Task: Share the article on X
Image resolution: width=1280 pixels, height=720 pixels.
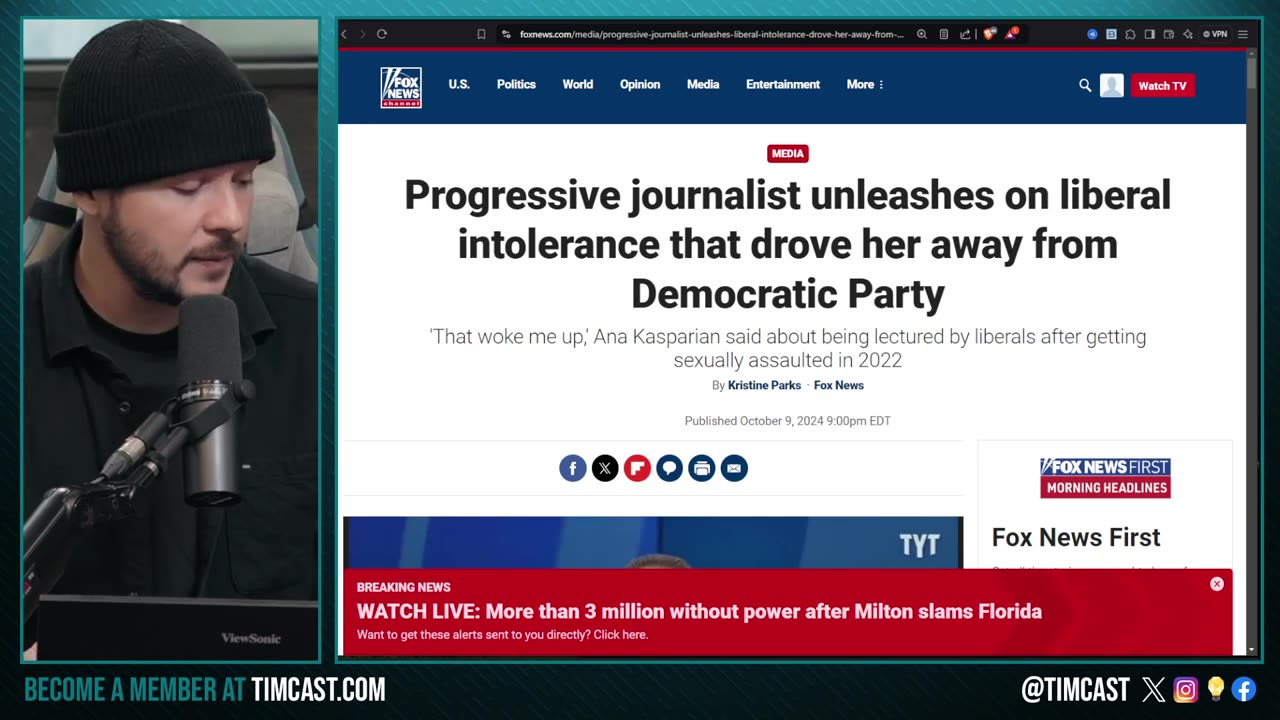Action: pos(605,468)
